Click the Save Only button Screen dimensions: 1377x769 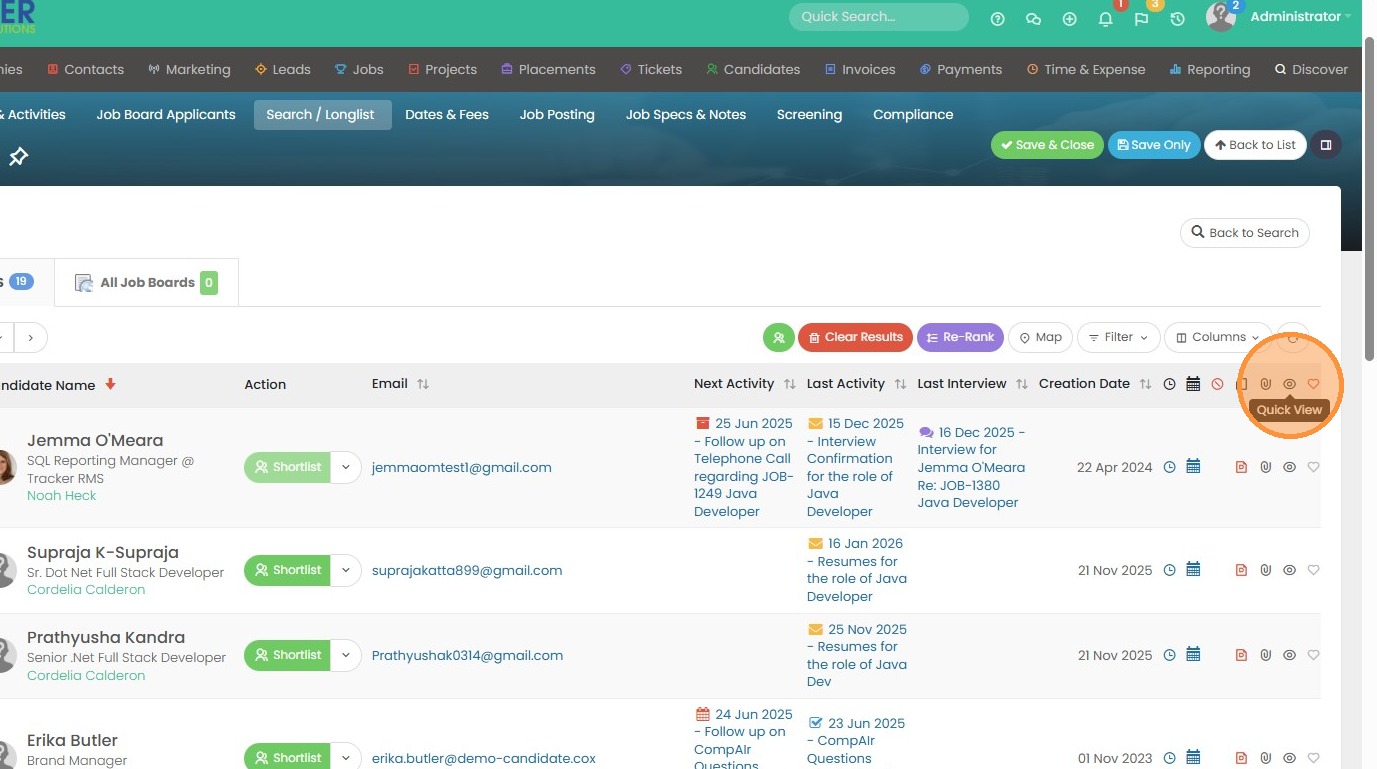pyautogui.click(x=1154, y=145)
